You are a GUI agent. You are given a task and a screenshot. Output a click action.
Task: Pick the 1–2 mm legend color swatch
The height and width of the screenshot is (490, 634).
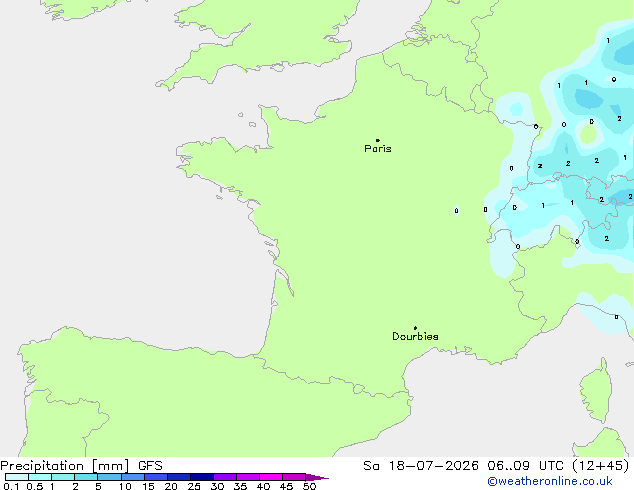(63, 477)
